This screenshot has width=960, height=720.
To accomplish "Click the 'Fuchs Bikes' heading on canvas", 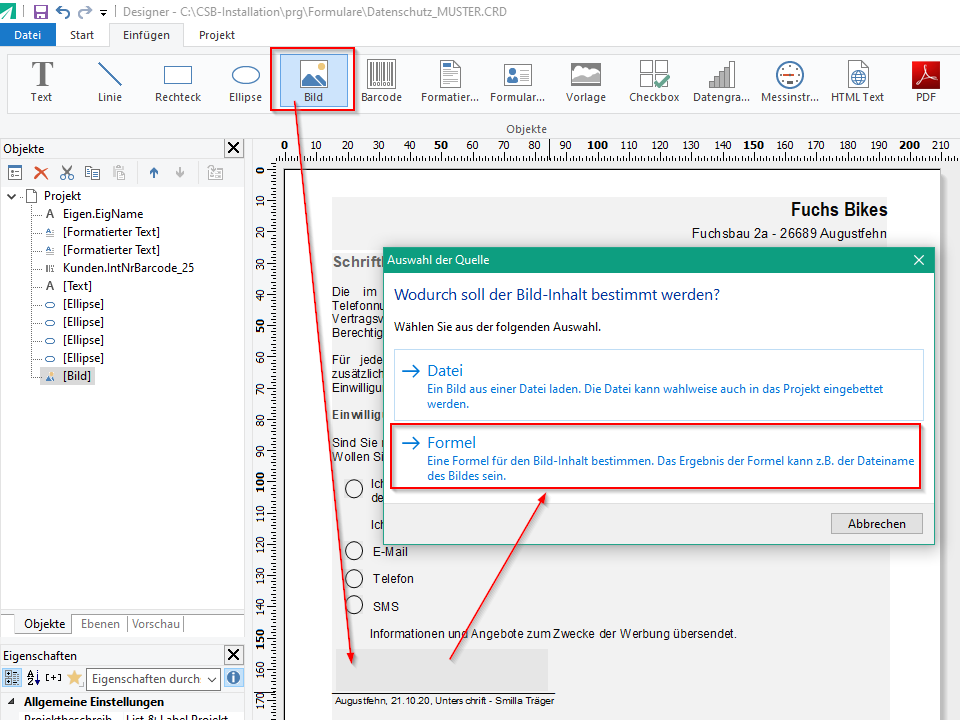I will coord(839,209).
